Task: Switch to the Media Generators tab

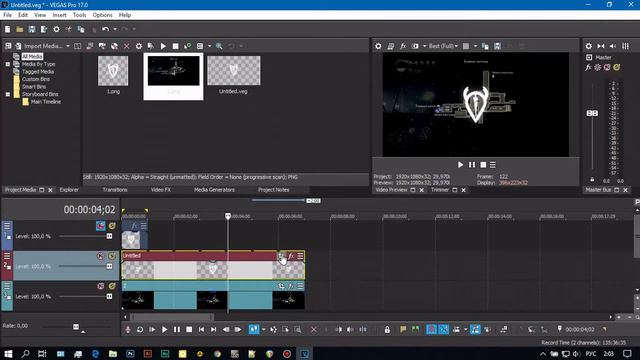Action: coord(214,190)
